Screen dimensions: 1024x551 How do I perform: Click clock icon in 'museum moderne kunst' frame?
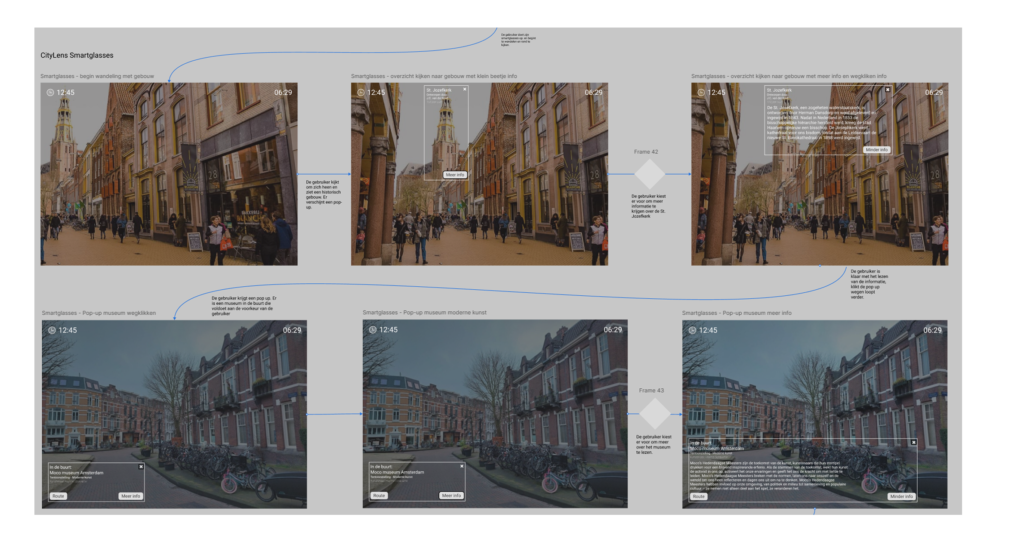pos(372,329)
